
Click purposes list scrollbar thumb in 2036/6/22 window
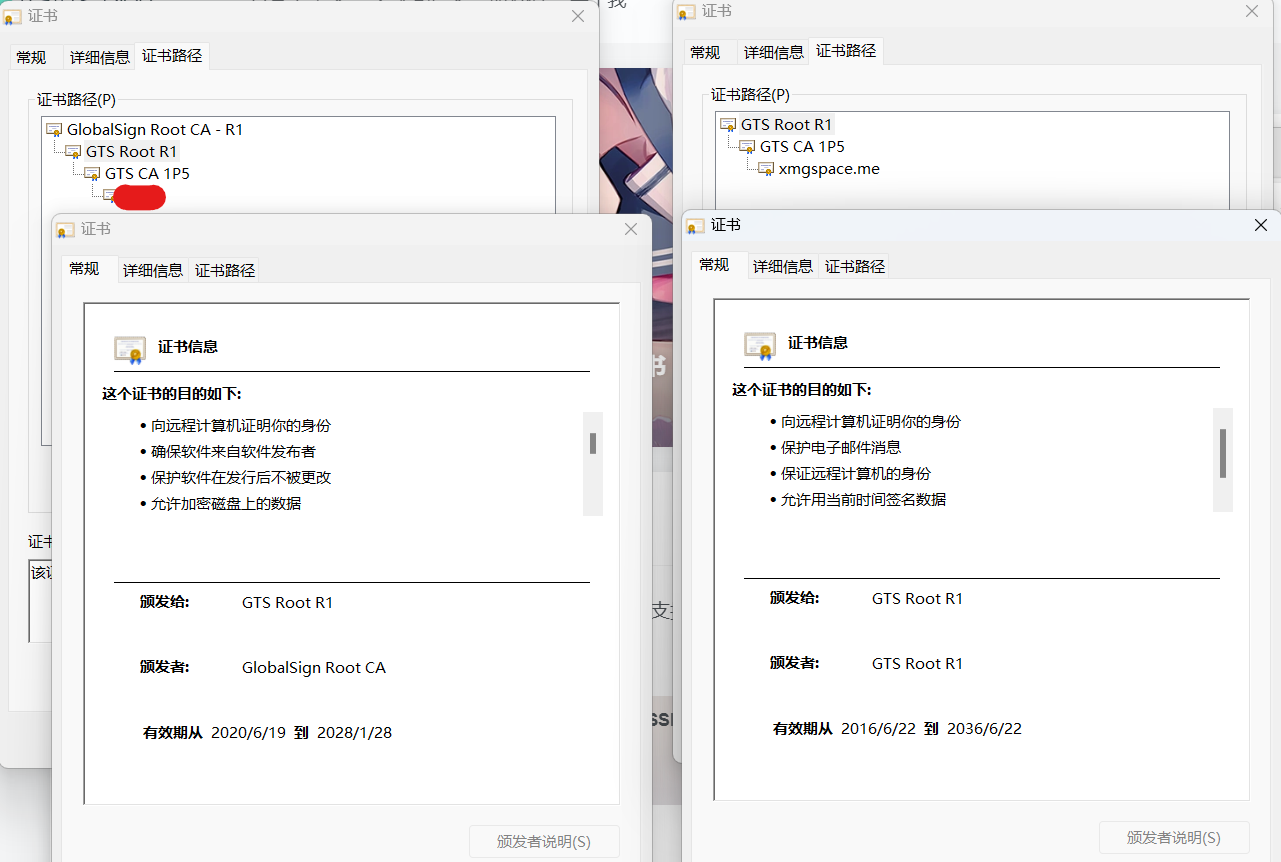(x=1223, y=453)
